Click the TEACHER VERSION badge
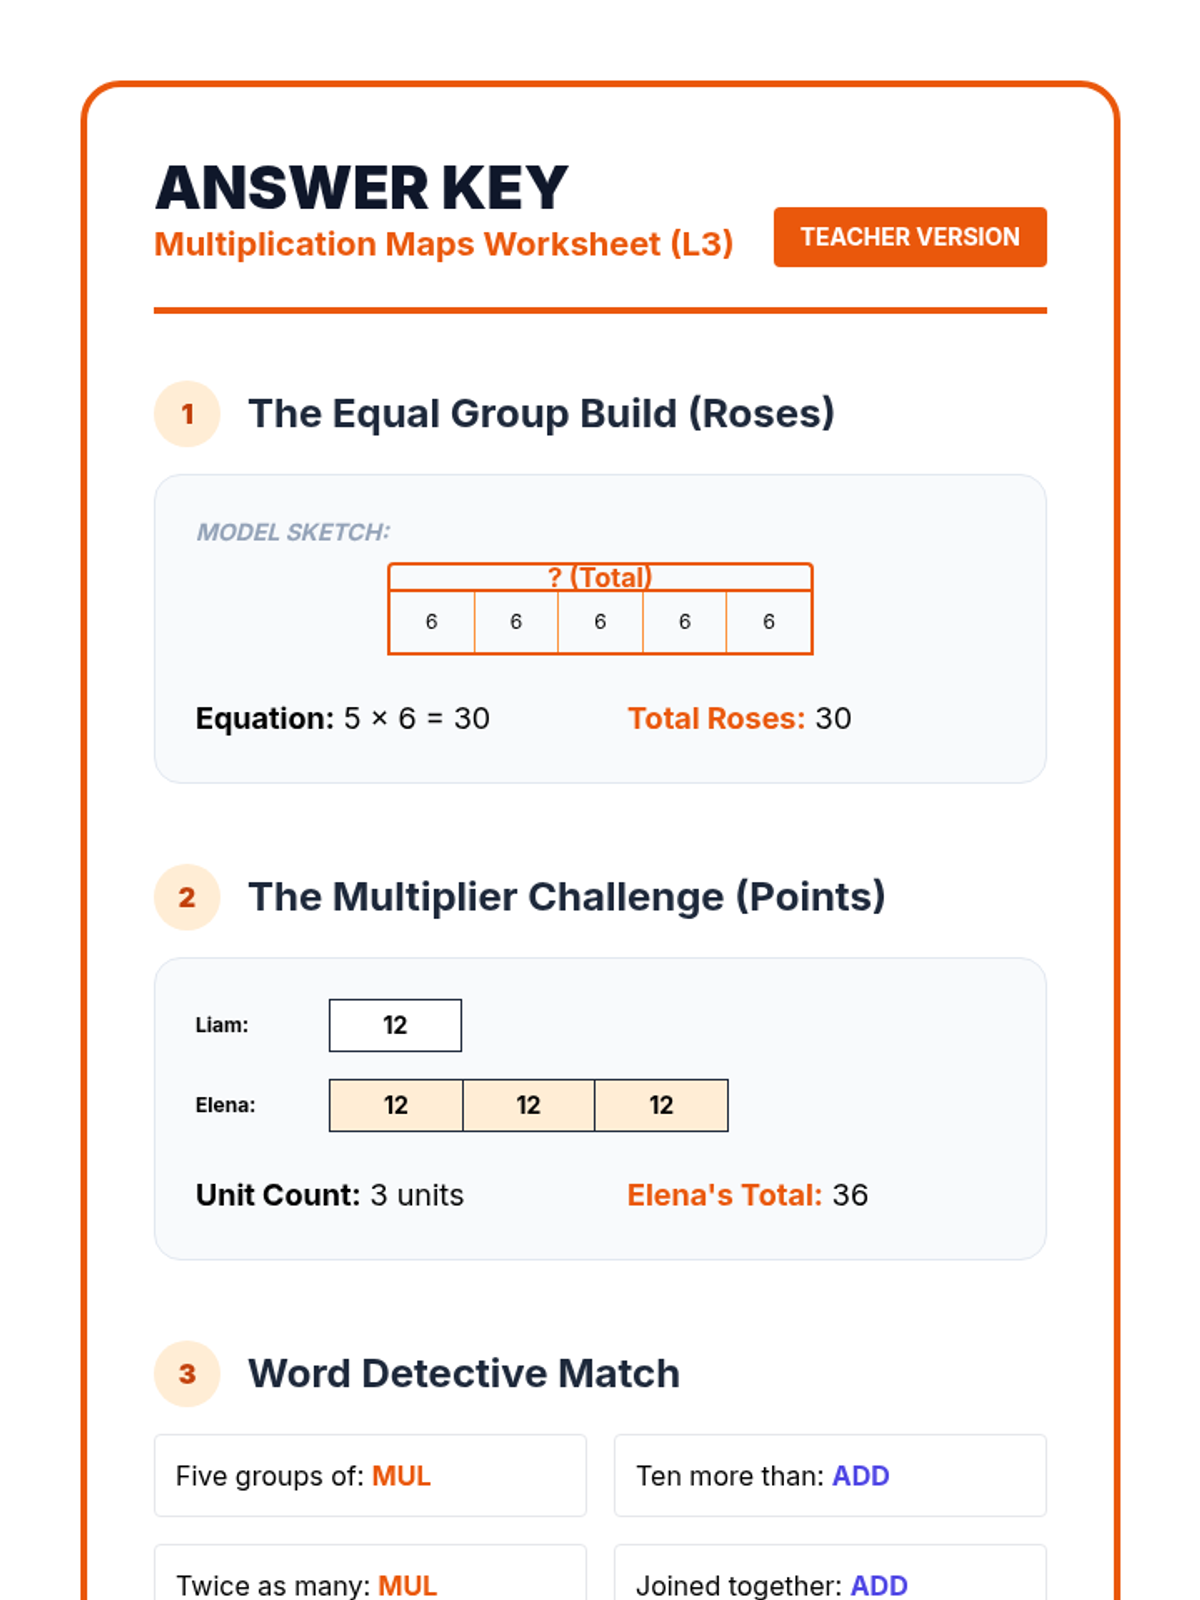The height and width of the screenshot is (1600, 1200). click(910, 237)
